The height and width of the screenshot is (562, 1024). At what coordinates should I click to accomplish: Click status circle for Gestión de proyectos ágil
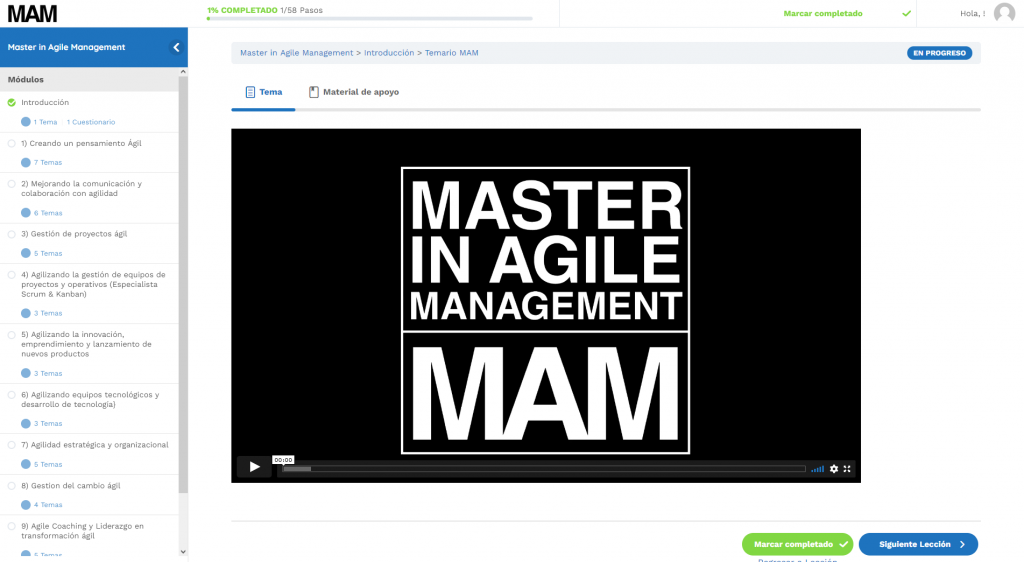point(12,234)
